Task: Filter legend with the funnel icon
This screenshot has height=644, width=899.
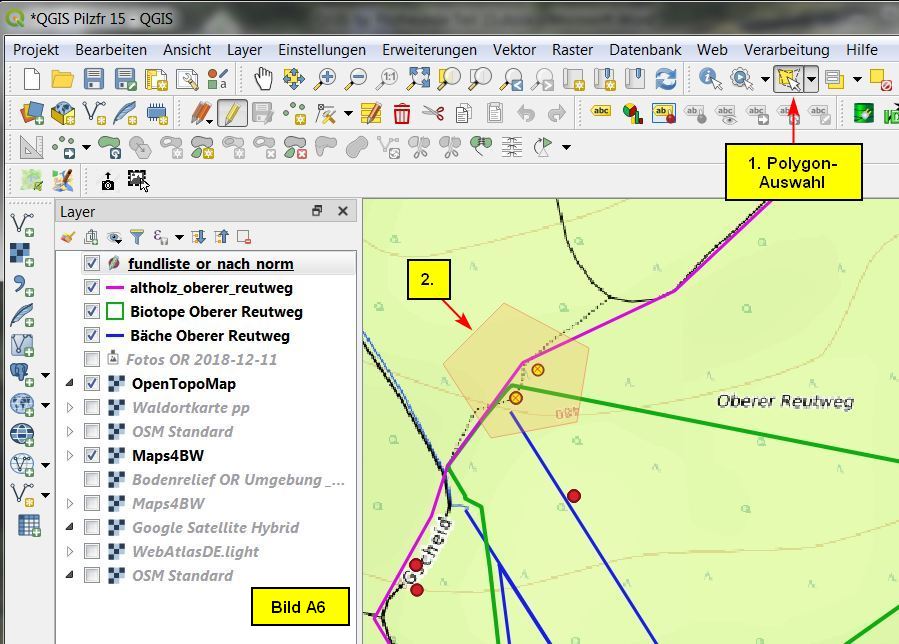Action: pos(137,237)
